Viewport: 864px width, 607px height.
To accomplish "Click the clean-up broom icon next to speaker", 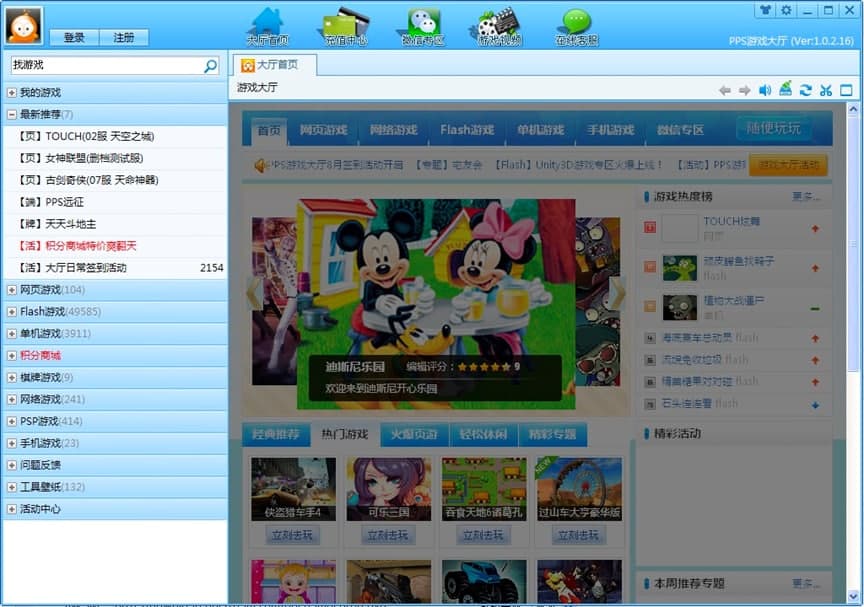I will pos(785,89).
